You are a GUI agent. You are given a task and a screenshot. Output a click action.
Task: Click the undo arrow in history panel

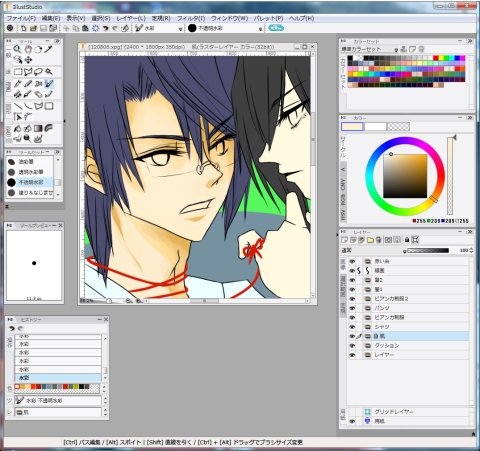pos(12,328)
